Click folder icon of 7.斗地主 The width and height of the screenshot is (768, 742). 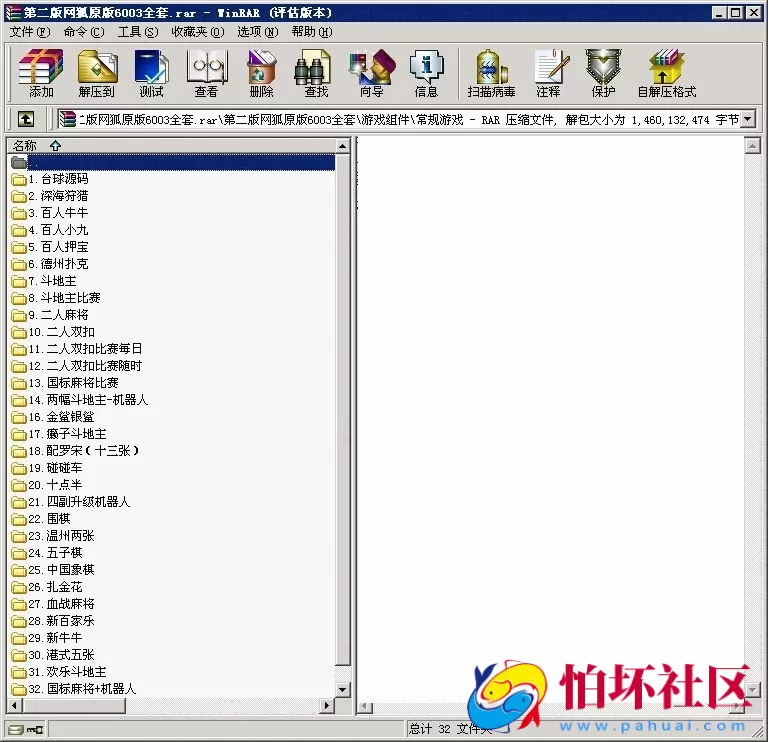[19, 281]
